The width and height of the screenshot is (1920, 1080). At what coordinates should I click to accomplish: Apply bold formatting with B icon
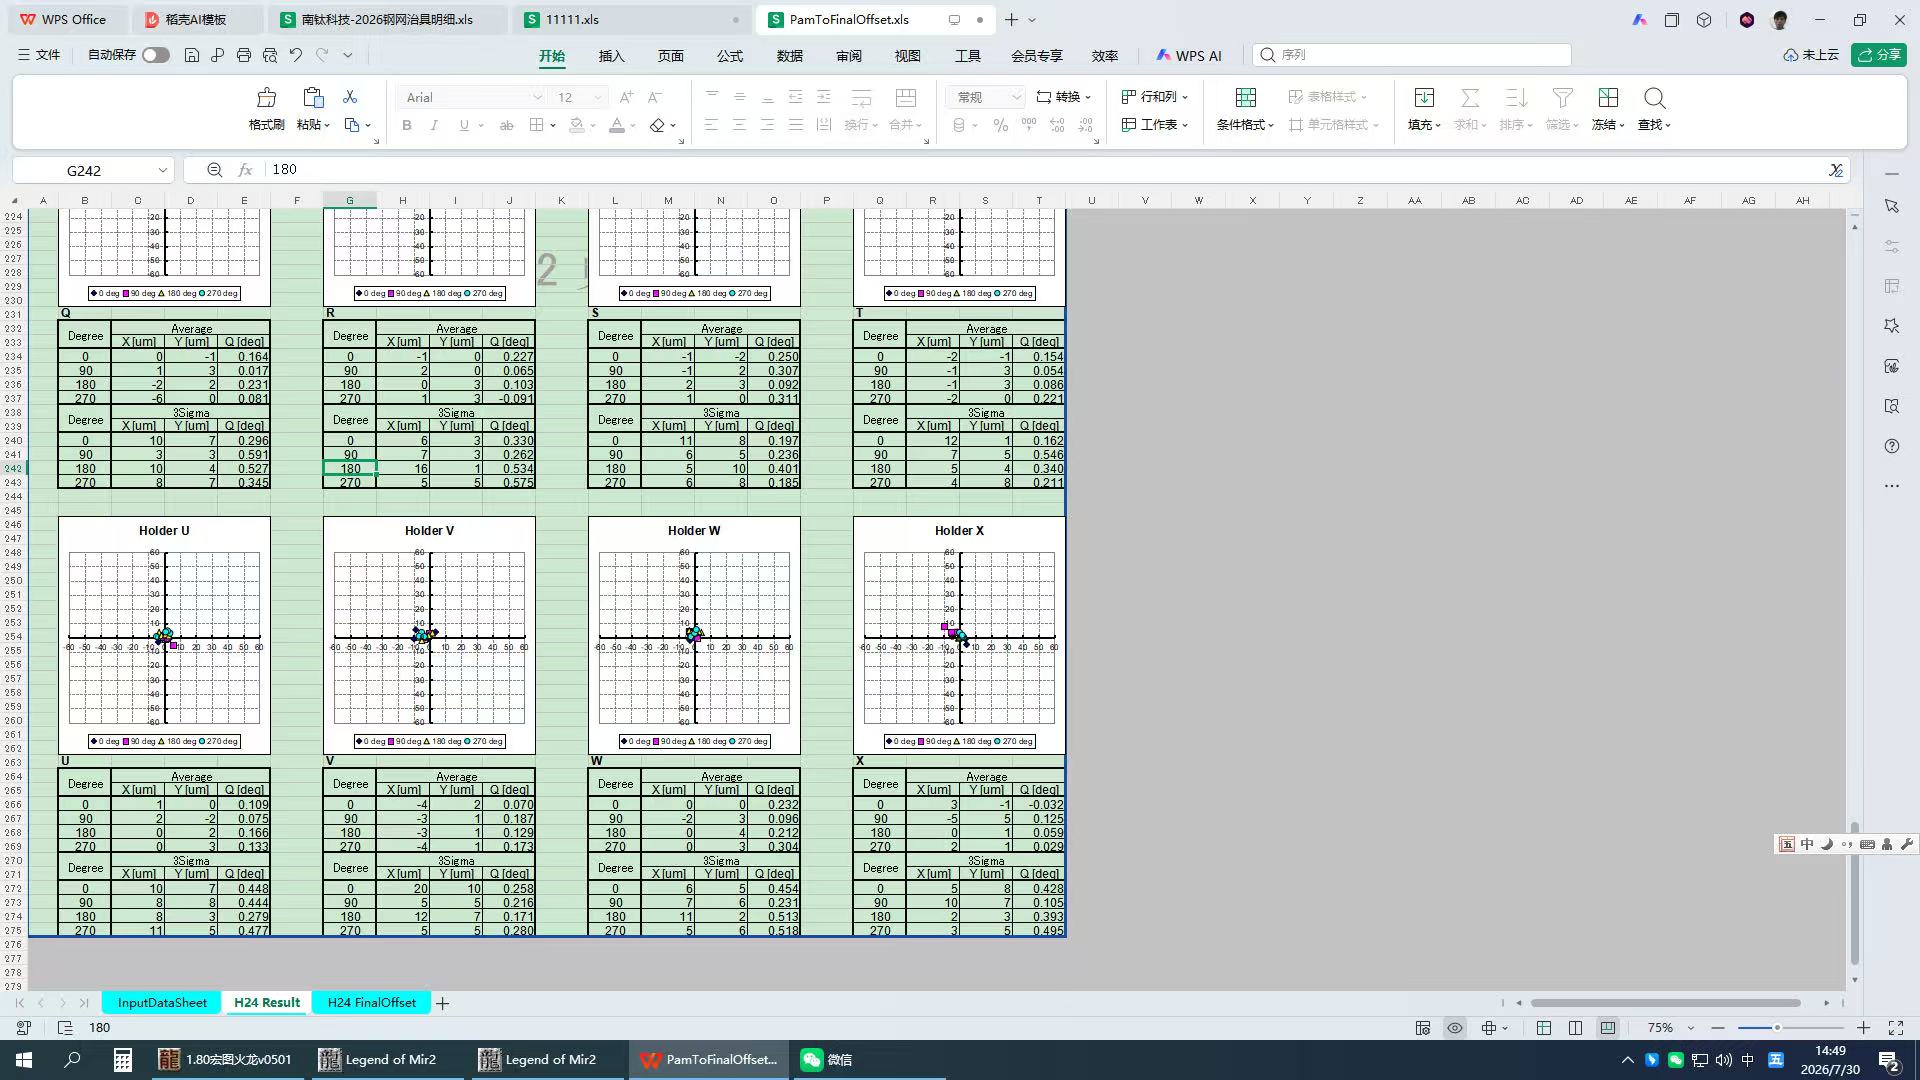(407, 125)
